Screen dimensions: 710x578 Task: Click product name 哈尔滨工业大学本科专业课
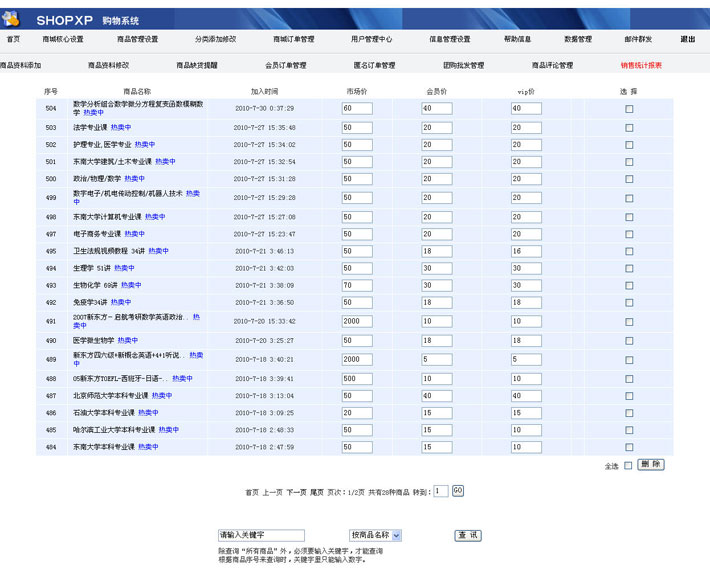tap(114, 430)
